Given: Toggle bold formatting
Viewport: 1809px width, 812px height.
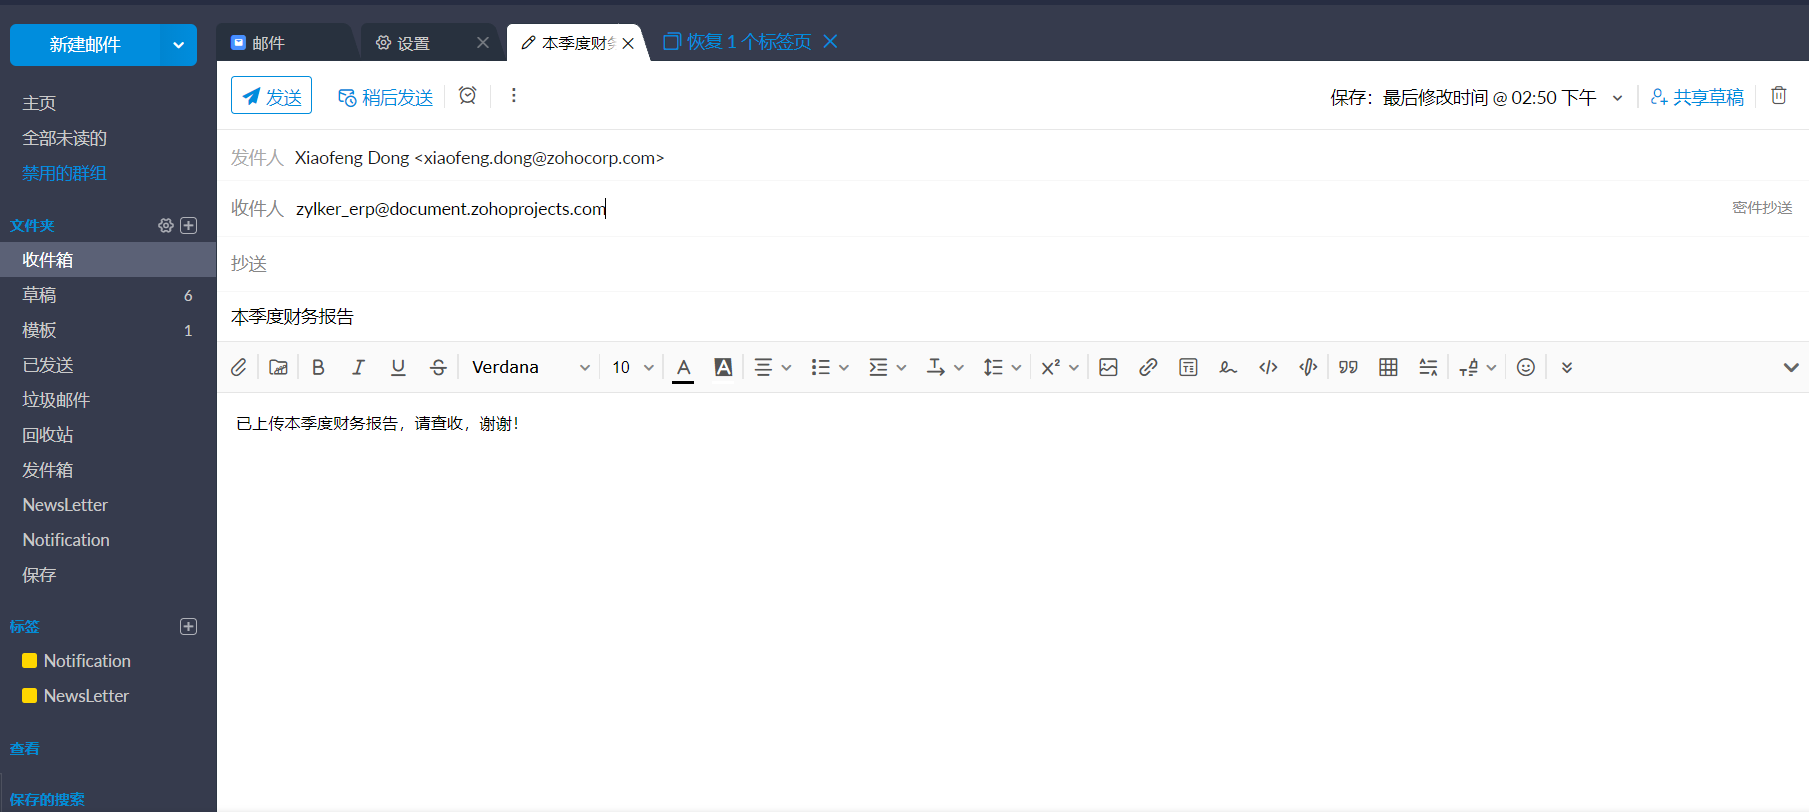Looking at the screenshot, I should 318,367.
